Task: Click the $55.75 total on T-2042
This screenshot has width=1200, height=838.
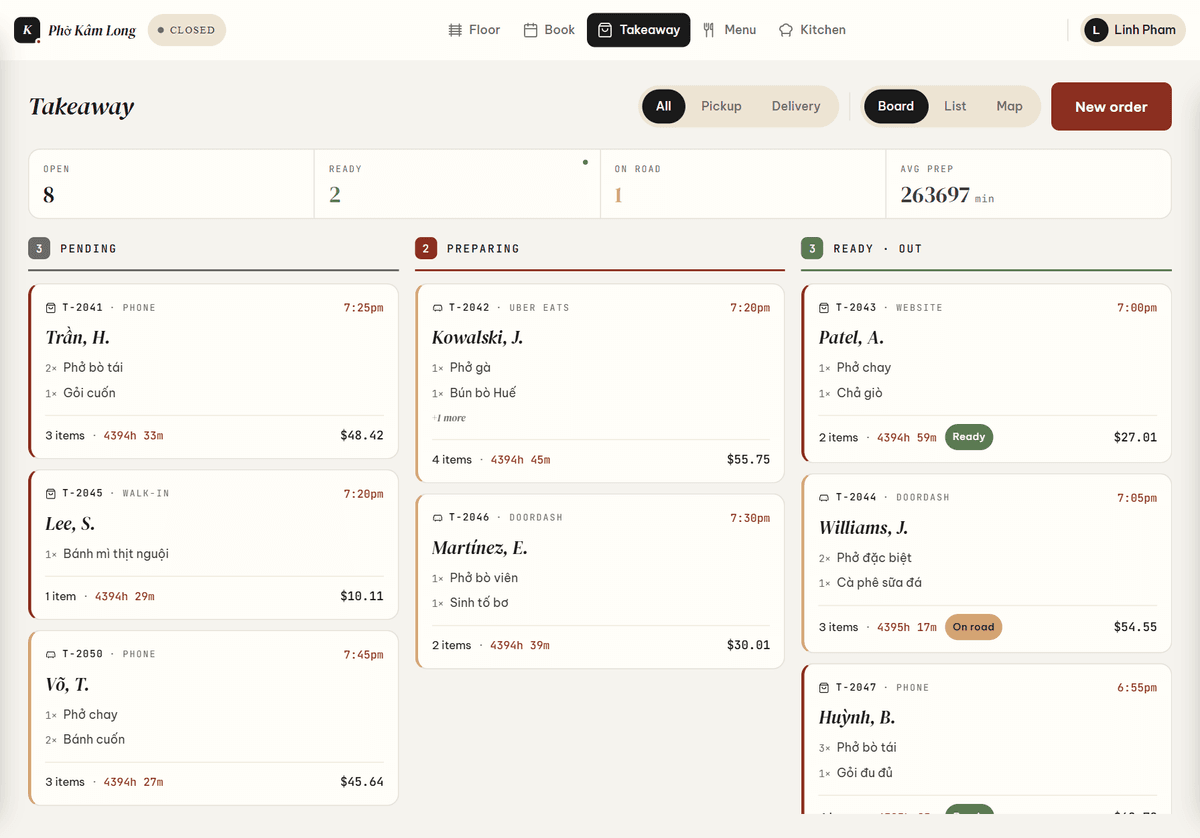Action: (x=748, y=460)
